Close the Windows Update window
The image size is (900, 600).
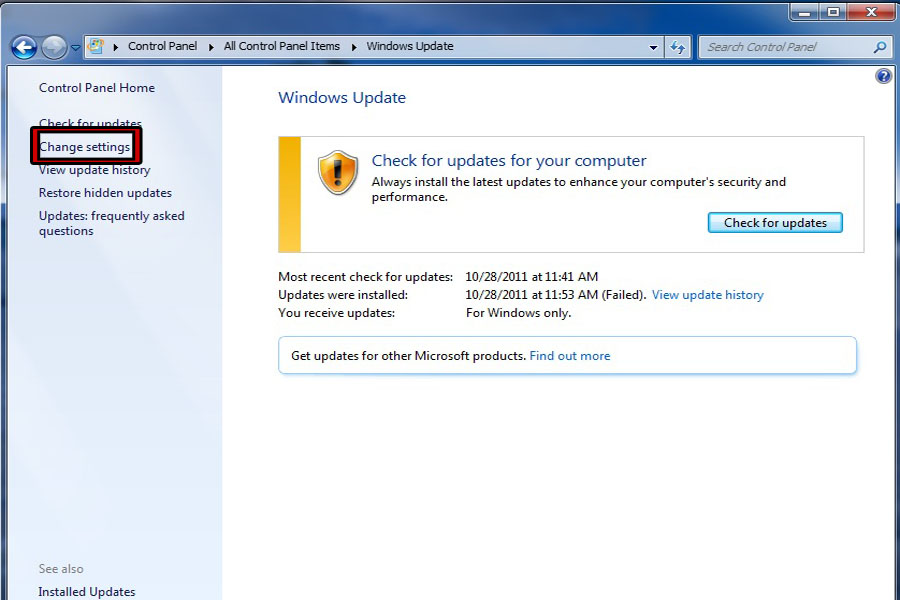pyautogui.click(x=871, y=12)
